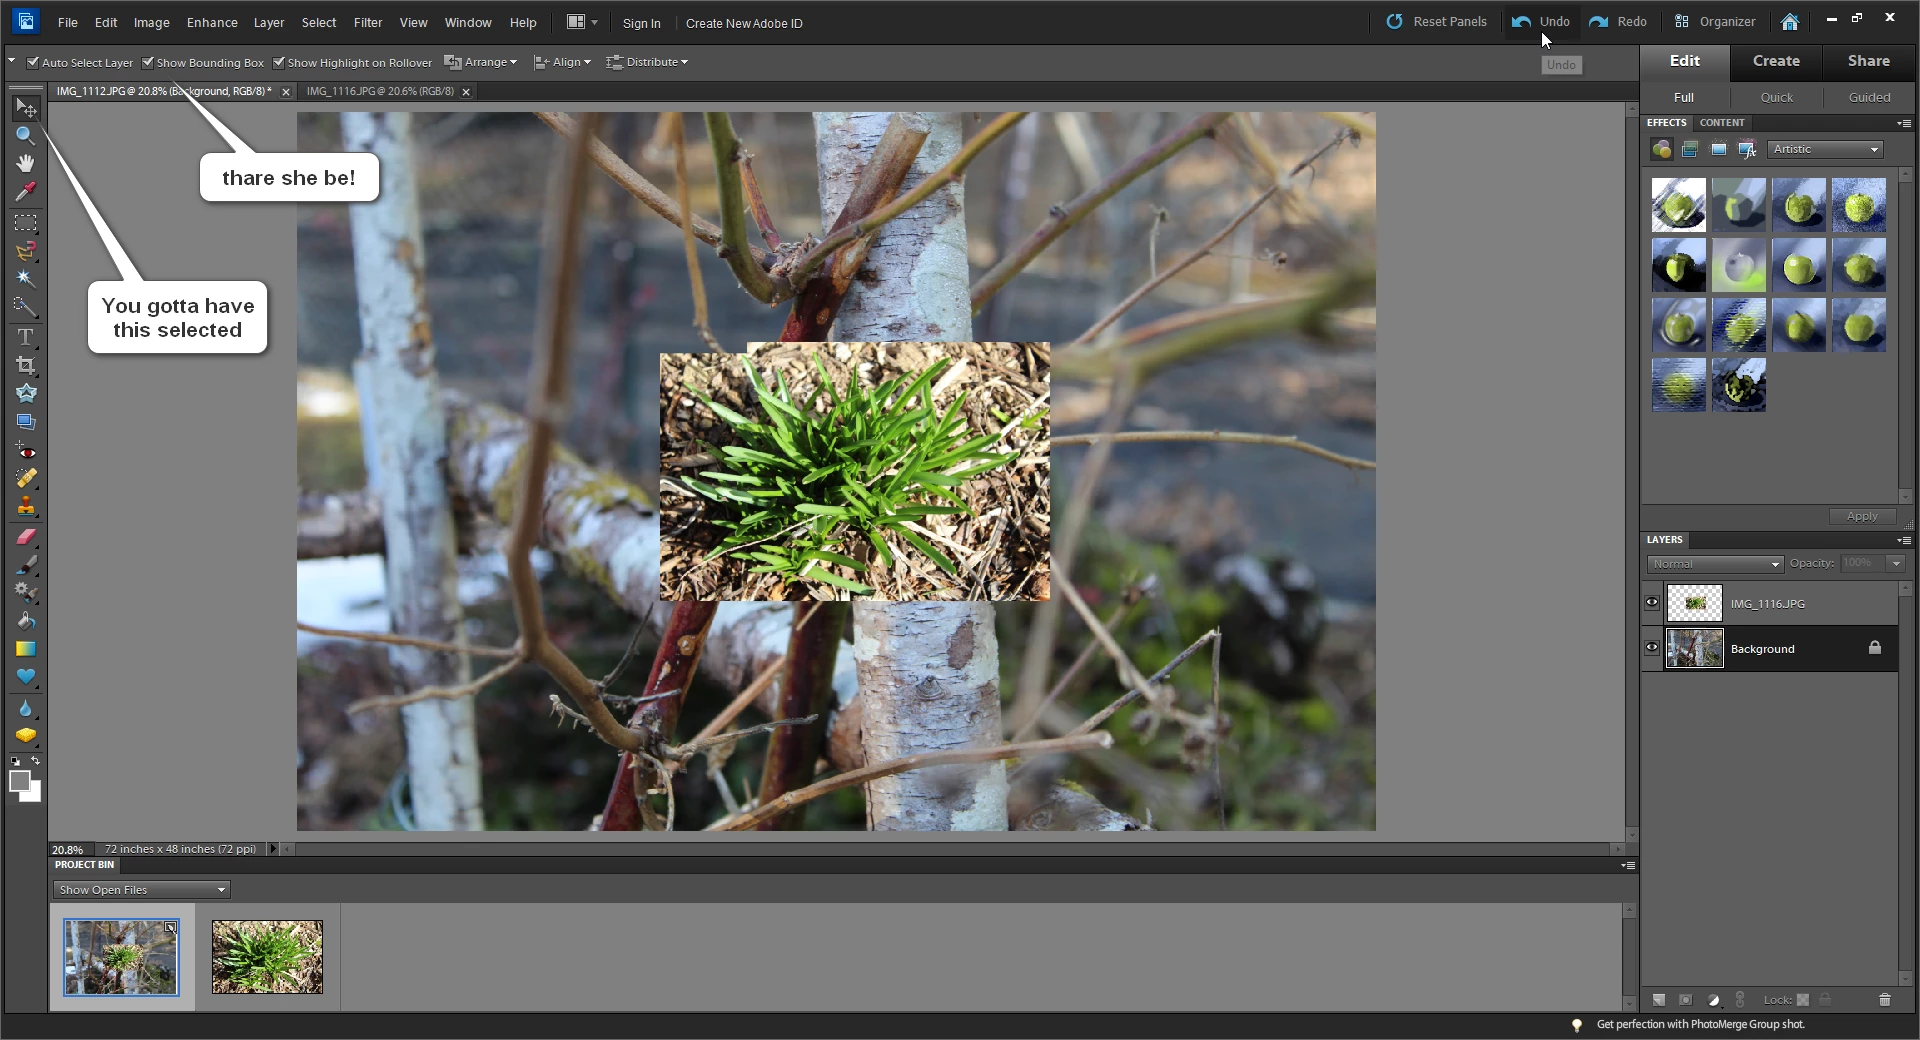The image size is (1920, 1040).
Task: Choose the Eyedropper tool
Action: click(26, 191)
